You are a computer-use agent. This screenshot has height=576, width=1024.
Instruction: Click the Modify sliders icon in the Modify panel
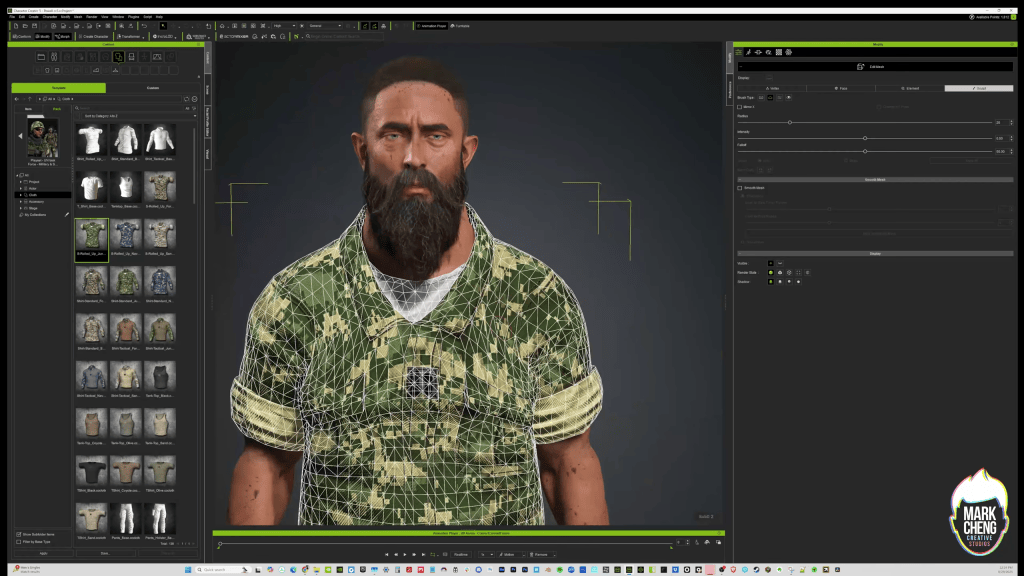pos(739,52)
